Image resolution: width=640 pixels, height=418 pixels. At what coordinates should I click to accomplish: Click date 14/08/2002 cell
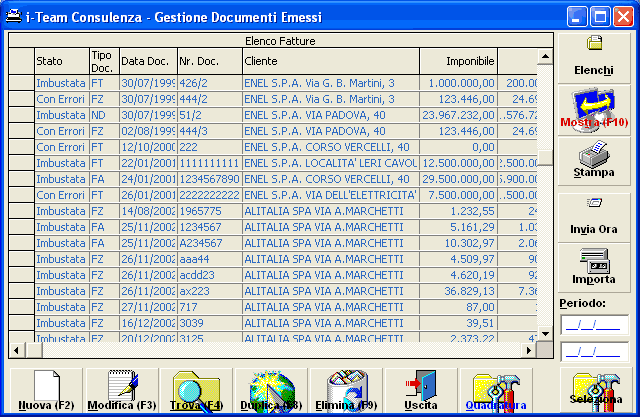(x=149, y=211)
